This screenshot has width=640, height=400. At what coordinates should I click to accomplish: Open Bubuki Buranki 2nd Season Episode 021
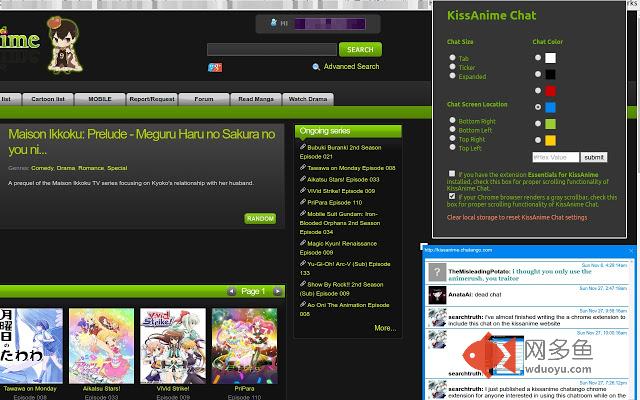(x=340, y=152)
